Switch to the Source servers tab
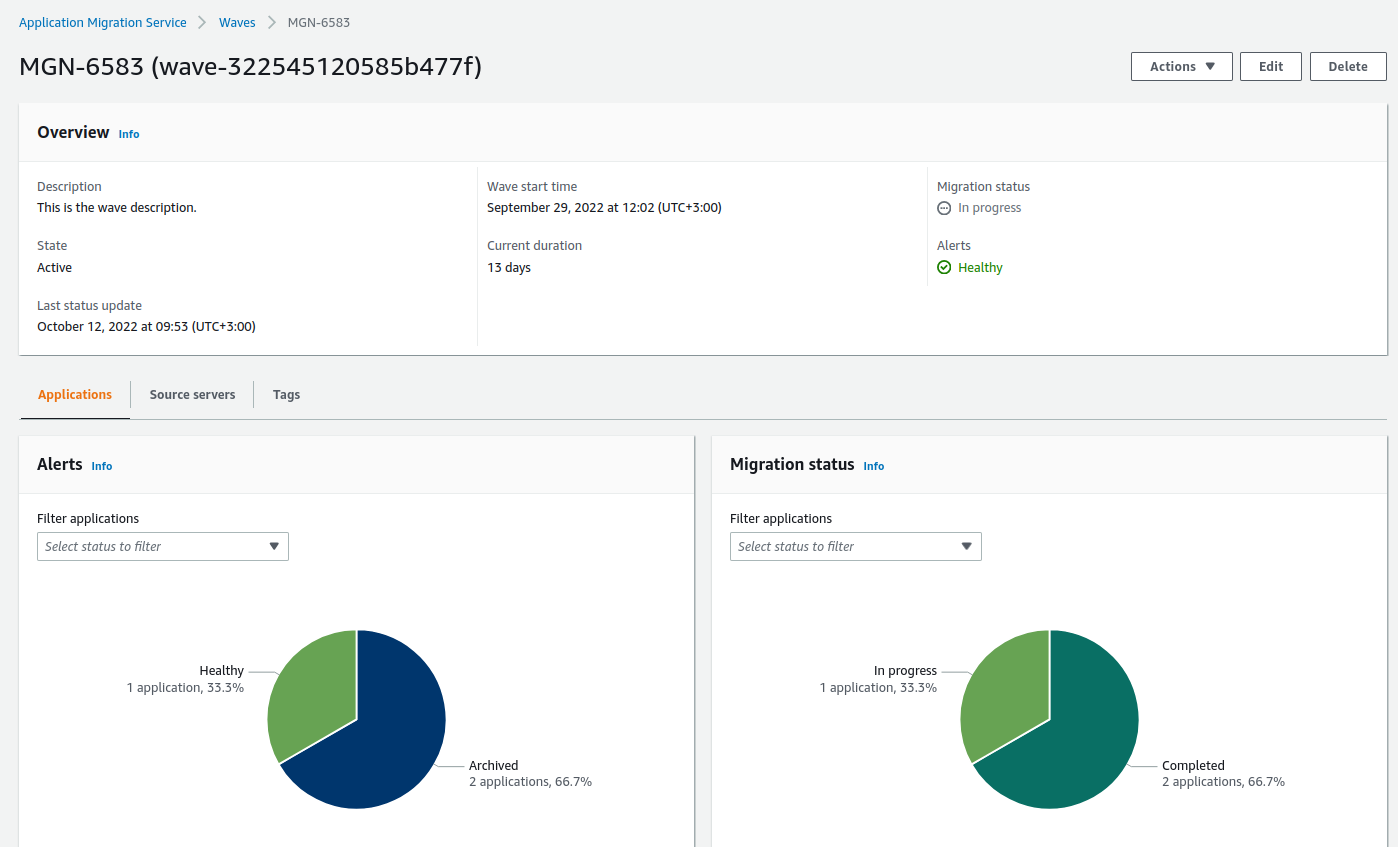1398x847 pixels. point(192,394)
